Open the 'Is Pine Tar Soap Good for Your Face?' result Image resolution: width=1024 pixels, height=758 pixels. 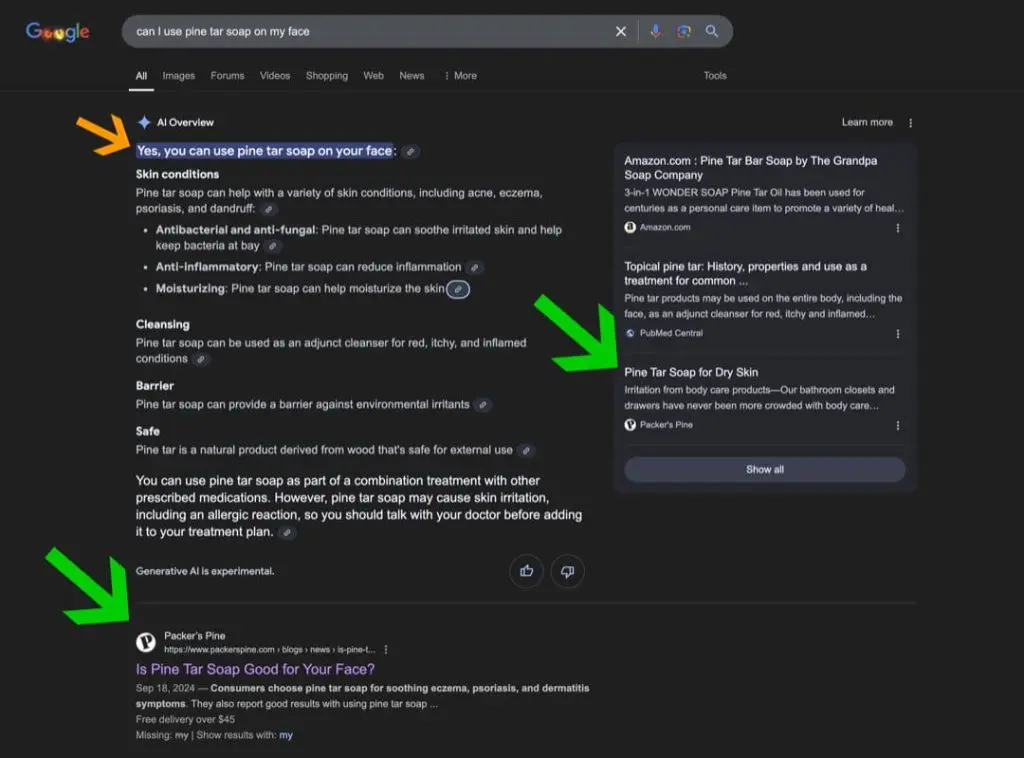point(255,668)
